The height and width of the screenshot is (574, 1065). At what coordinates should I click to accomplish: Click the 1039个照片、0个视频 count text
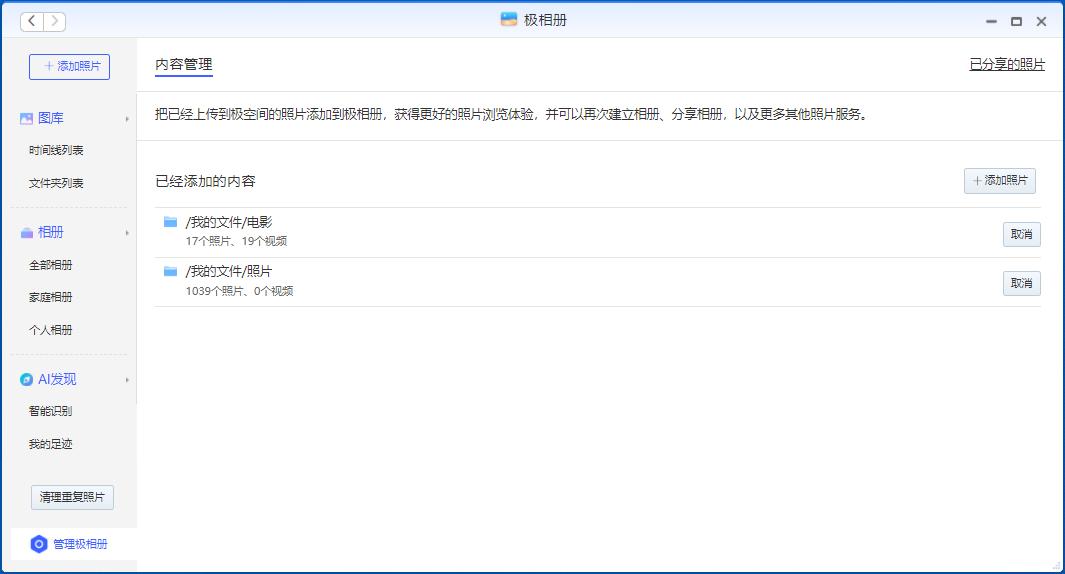click(x=240, y=291)
